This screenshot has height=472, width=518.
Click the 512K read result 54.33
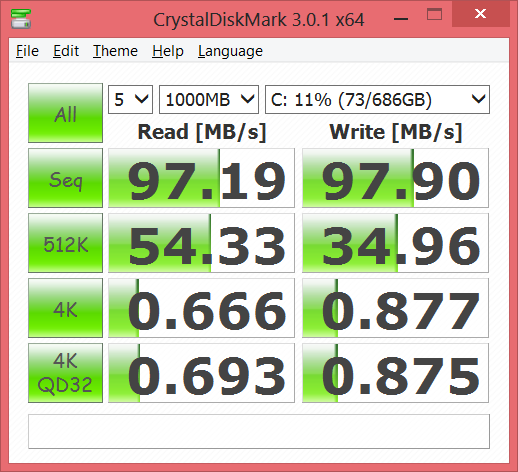pos(201,243)
